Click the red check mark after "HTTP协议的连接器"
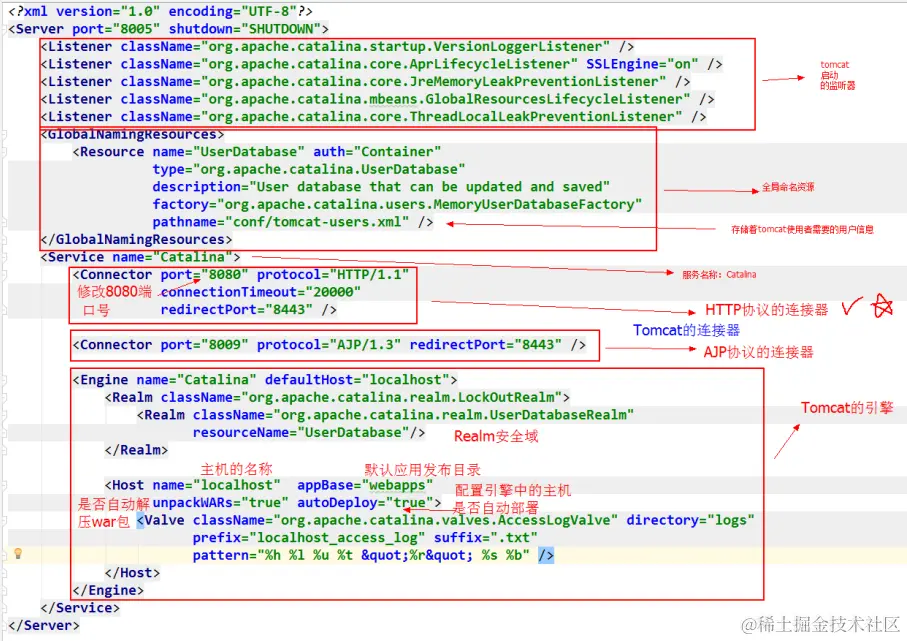The width and height of the screenshot is (907, 641). (x=849, y=307)
